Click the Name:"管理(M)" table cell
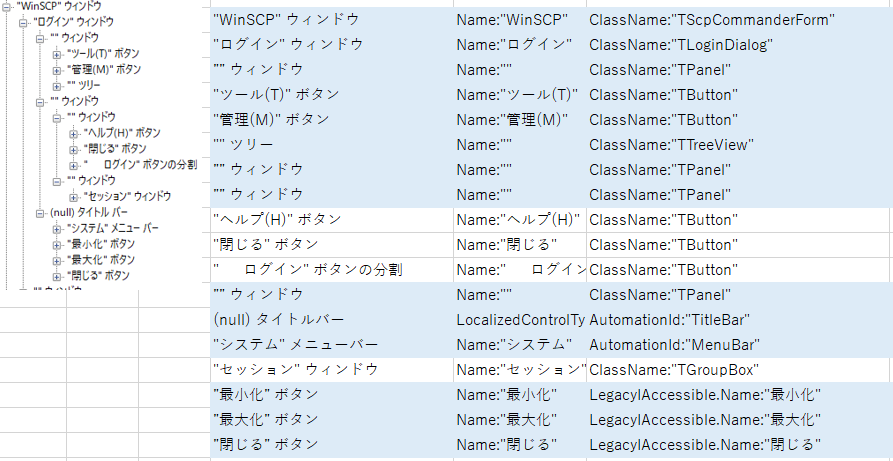The height and width of the screenshot is (461, 893). [x=520, y=120]
